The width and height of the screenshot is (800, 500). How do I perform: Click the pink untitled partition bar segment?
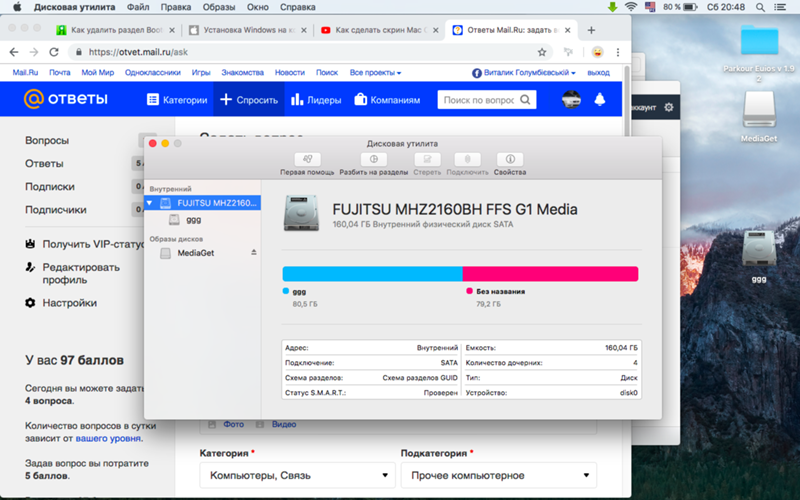(x=551, y=274)
